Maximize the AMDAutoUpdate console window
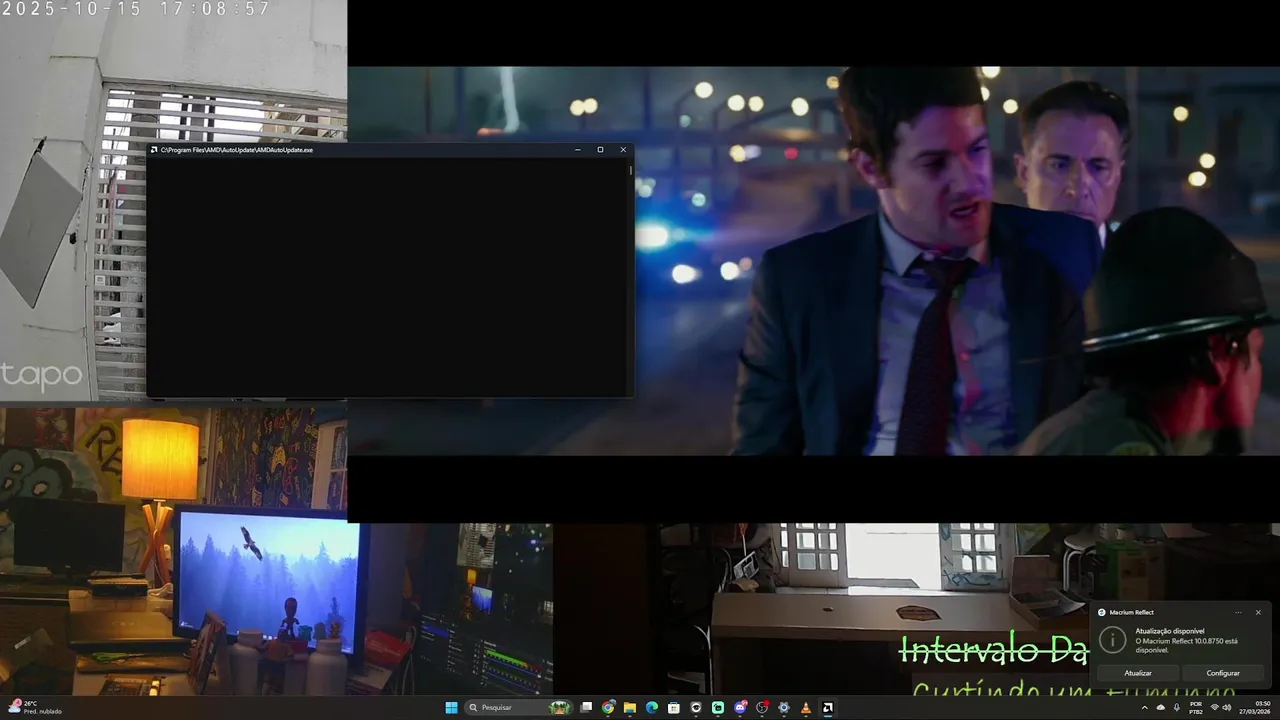Screen dimensions: 1280x720 [x=600, y=150]
